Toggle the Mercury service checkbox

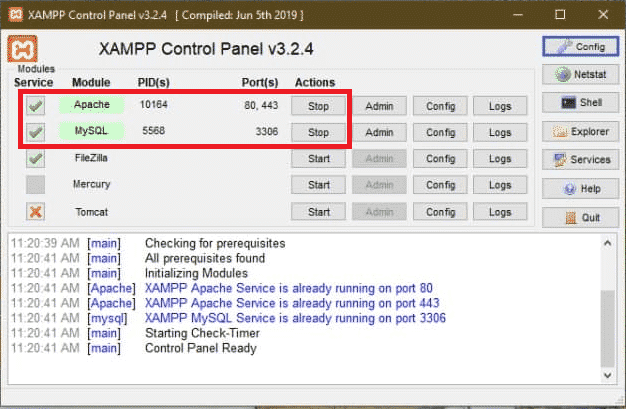[36, 185]
